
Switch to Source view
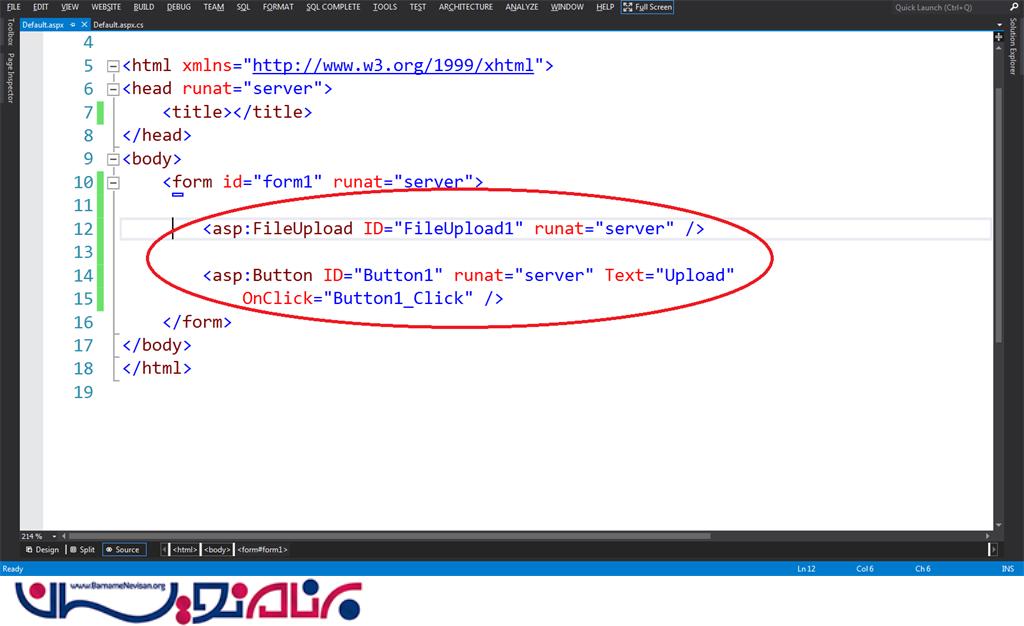pyautogui.click(x=123, y=550)
